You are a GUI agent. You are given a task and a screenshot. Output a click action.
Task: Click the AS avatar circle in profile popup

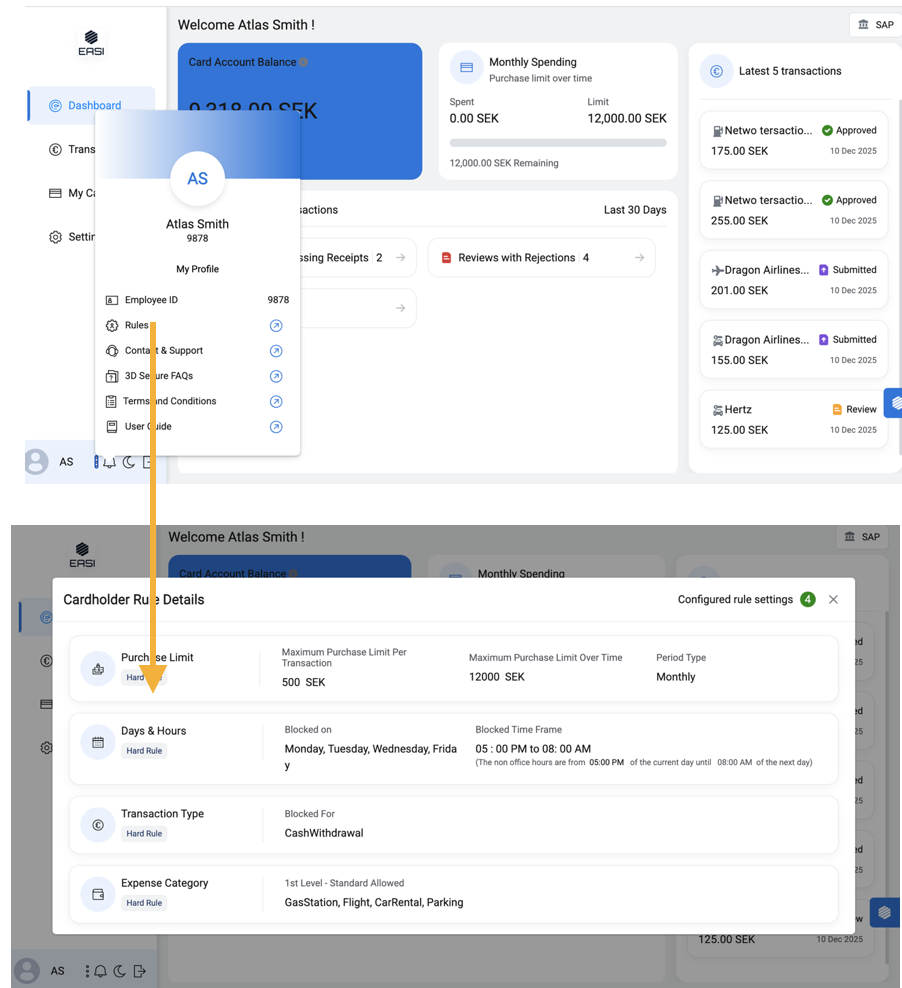point(197,179)
